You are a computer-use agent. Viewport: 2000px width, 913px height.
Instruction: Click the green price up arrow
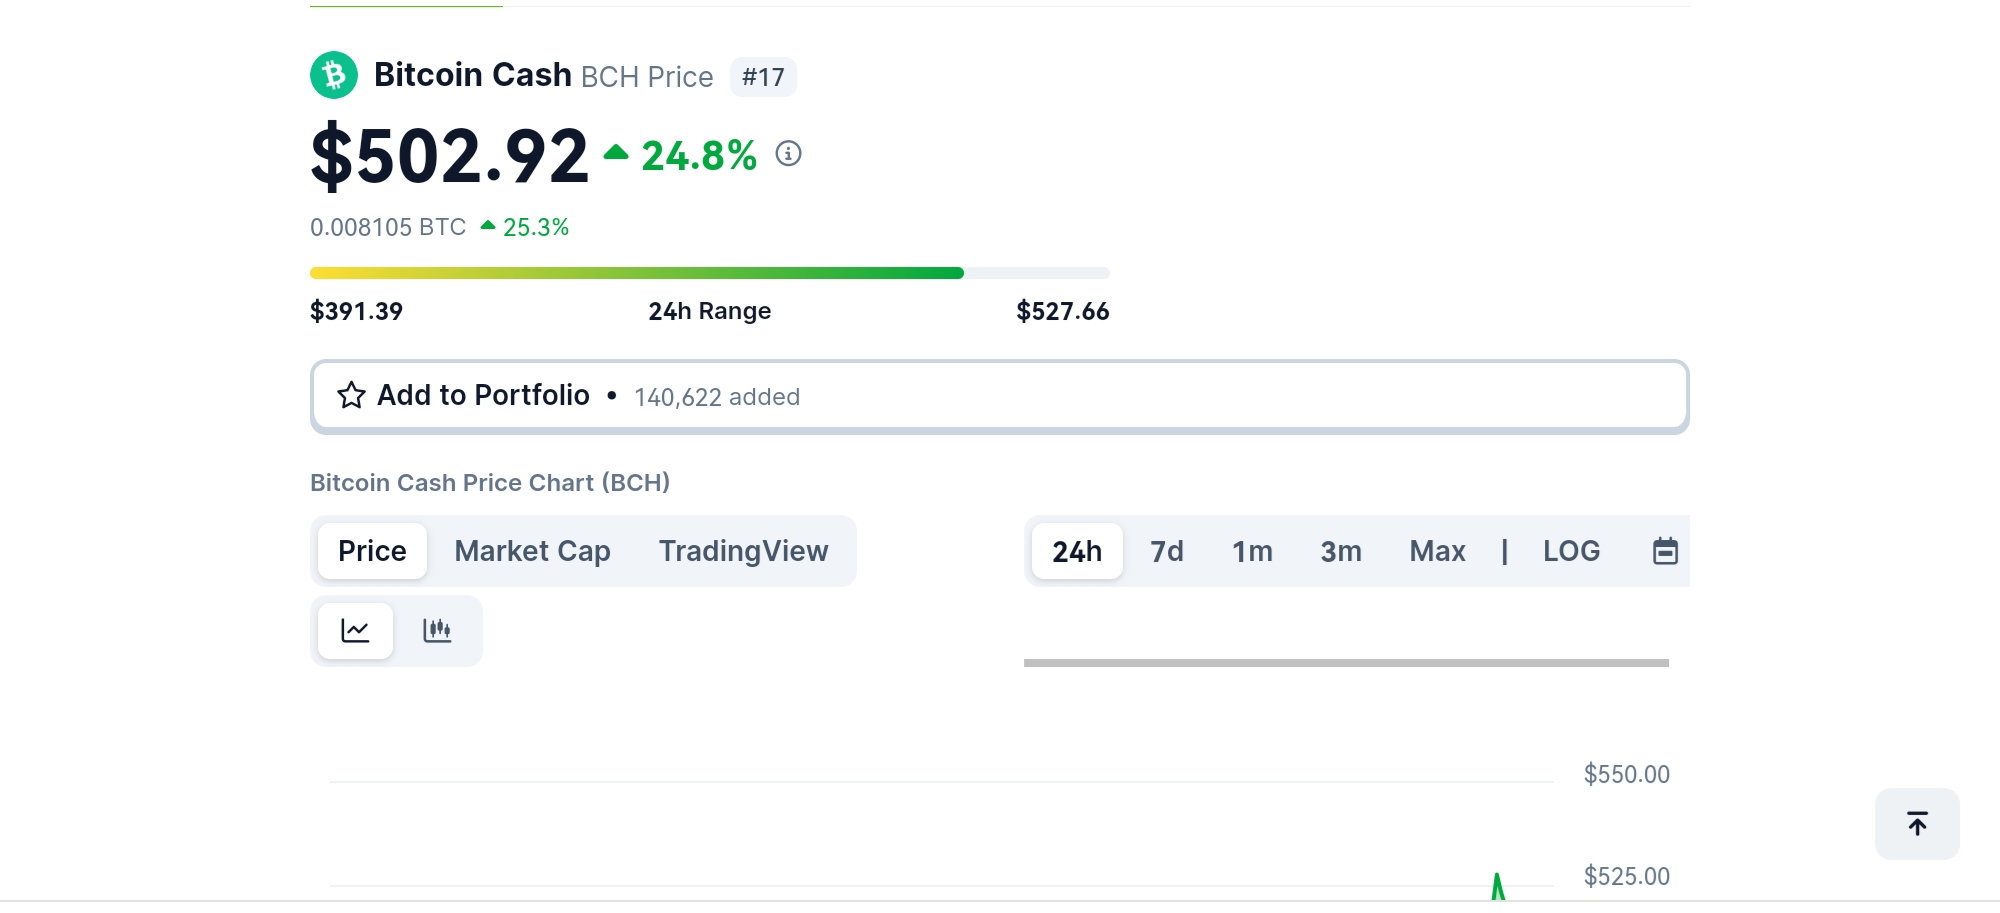[616, 153]
